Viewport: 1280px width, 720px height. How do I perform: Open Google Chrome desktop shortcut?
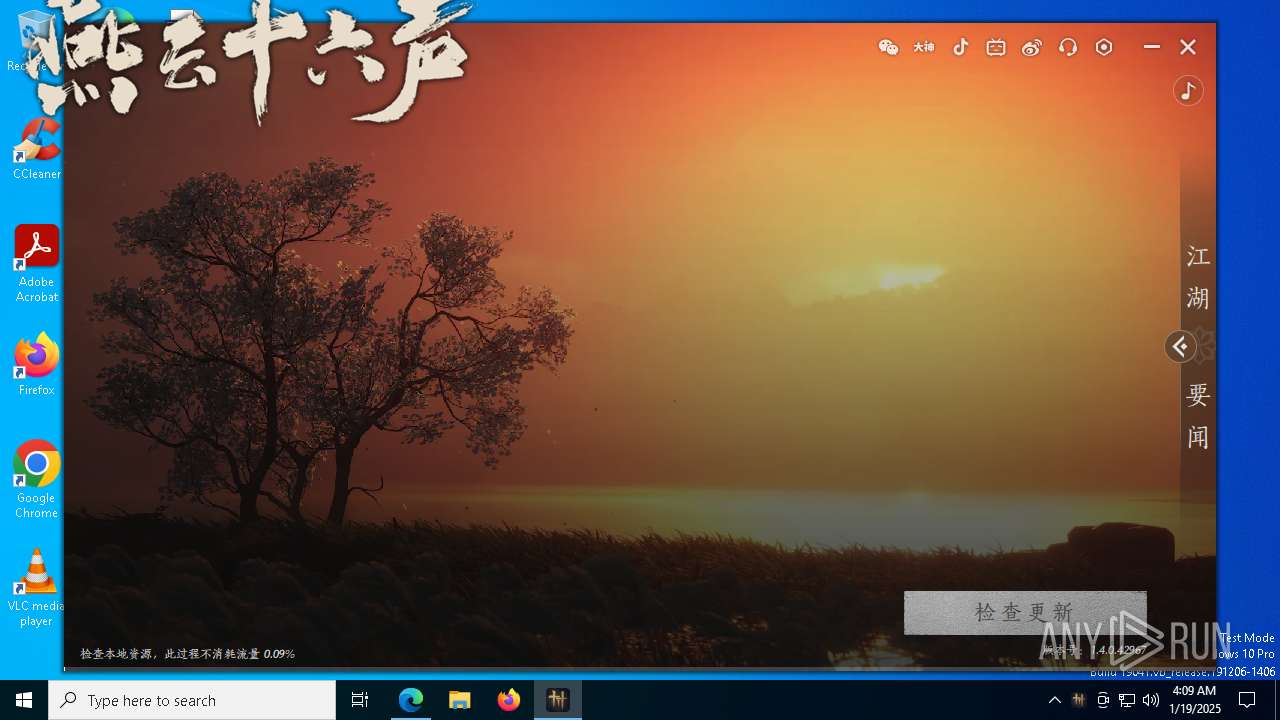point(37,480)
